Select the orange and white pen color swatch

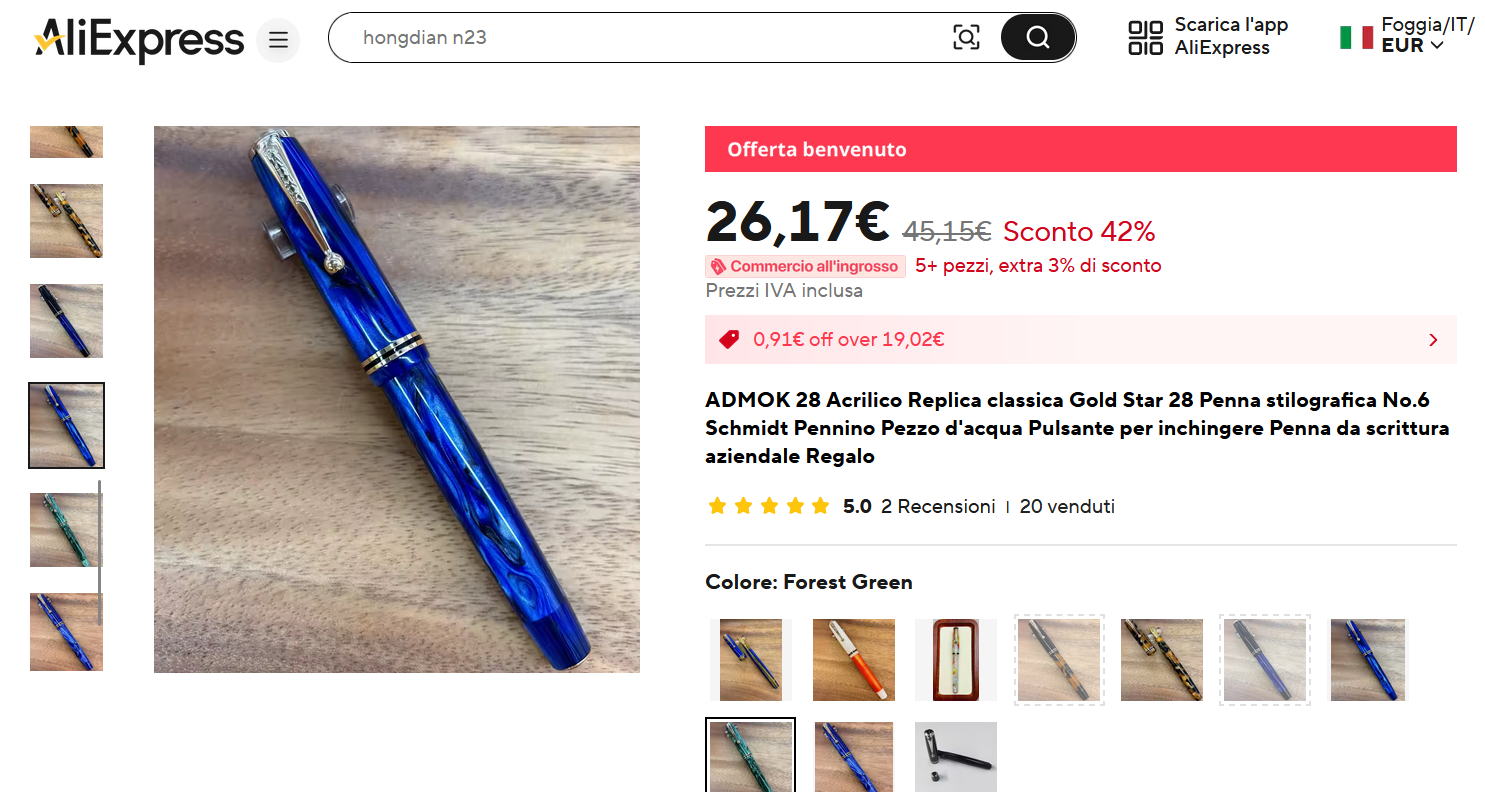click(x=853, y=660)
